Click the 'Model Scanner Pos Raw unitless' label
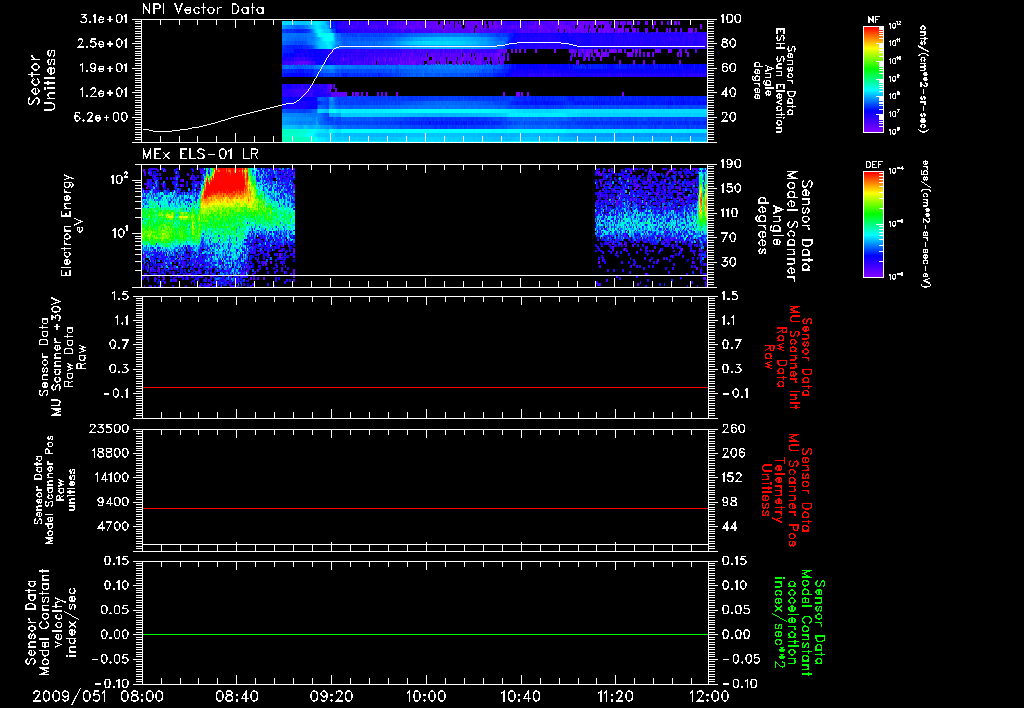The image size is (1024, 708). click(60, 490)
